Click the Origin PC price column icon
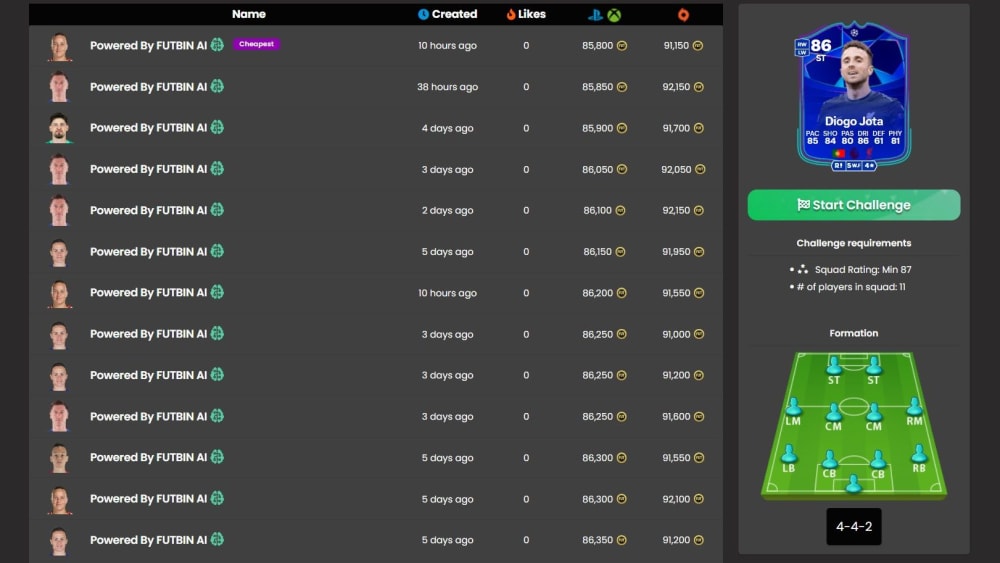 (683, 15)
